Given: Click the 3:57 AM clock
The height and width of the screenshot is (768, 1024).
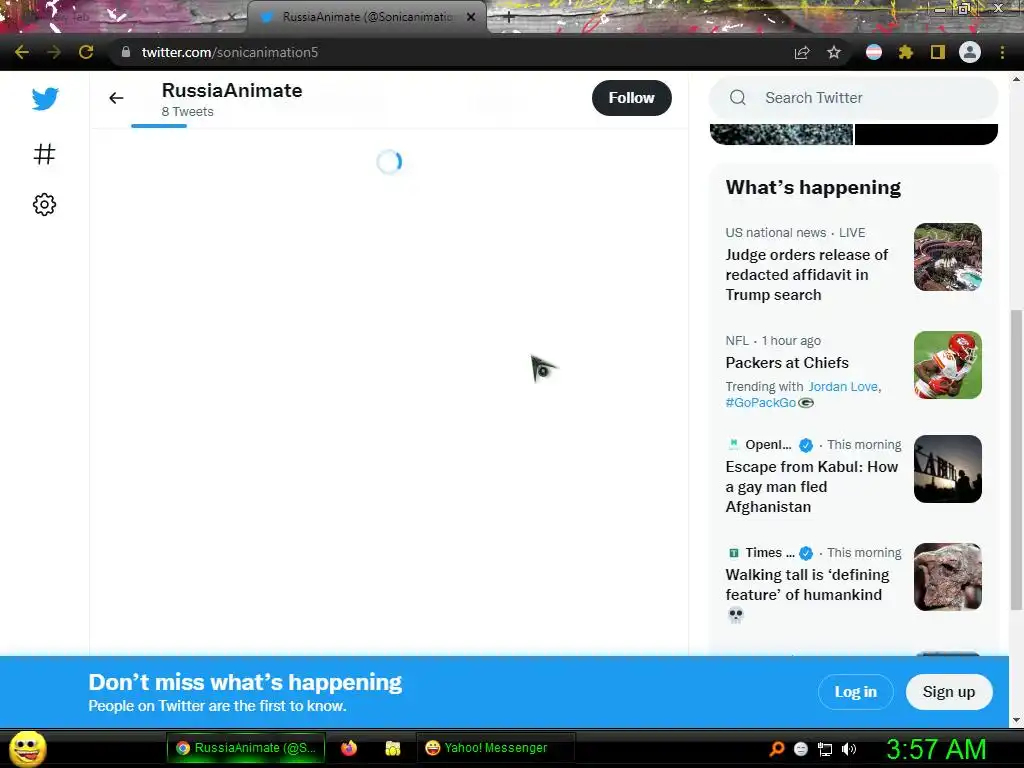Looking at the screenshot, I should (936, 749).
